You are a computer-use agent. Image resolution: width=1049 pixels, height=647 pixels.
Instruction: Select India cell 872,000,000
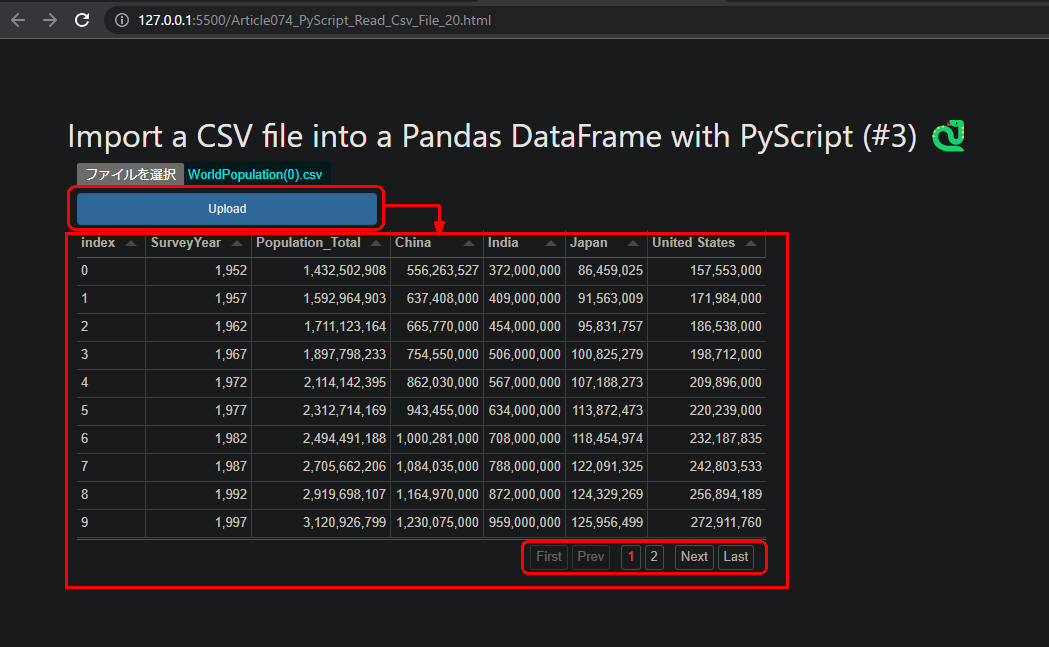click(x=524, y=494)
